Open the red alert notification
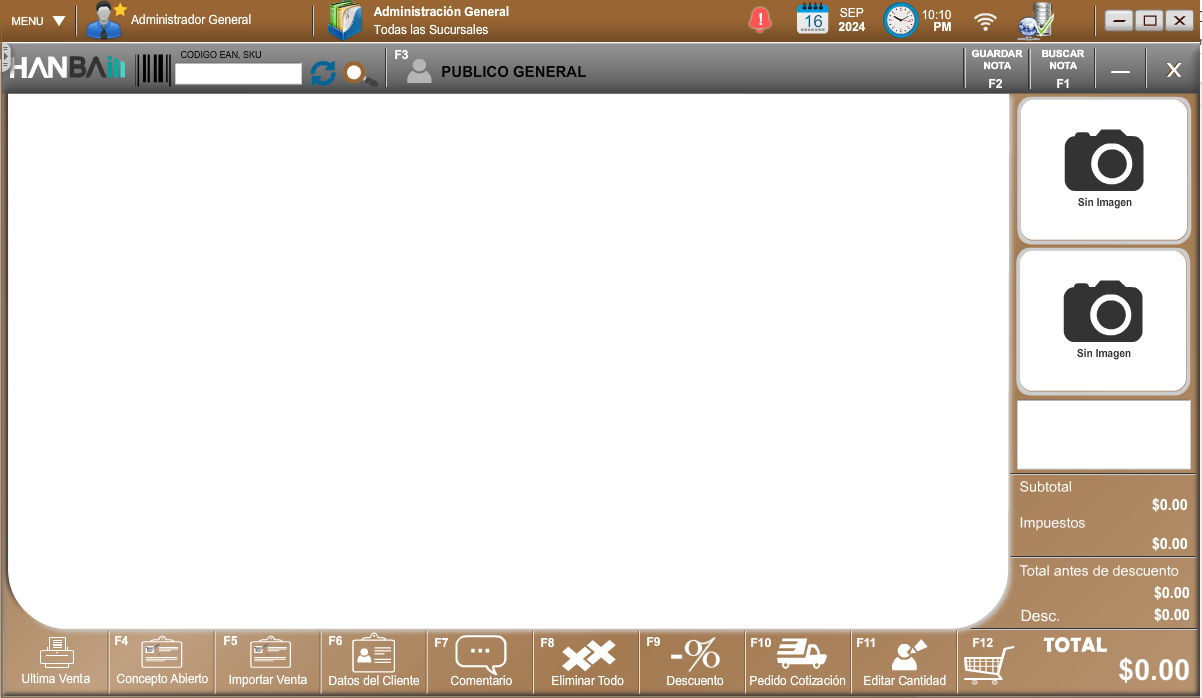 coord(761,20)
